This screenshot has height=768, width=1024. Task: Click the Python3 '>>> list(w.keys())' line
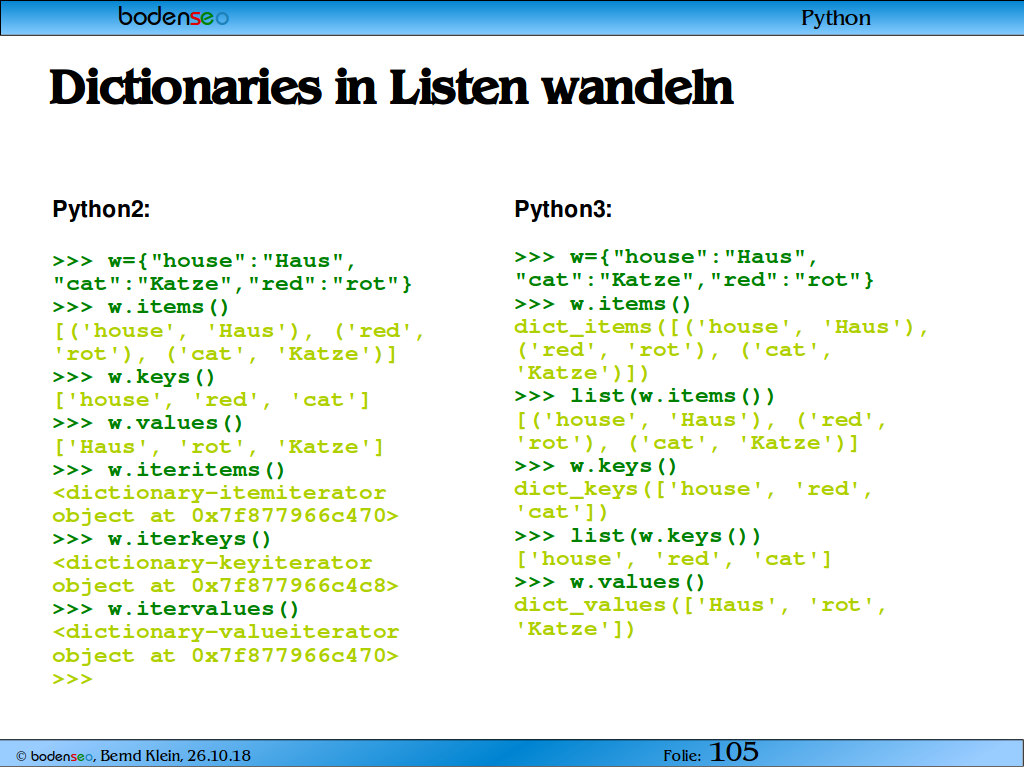[638, 536]
